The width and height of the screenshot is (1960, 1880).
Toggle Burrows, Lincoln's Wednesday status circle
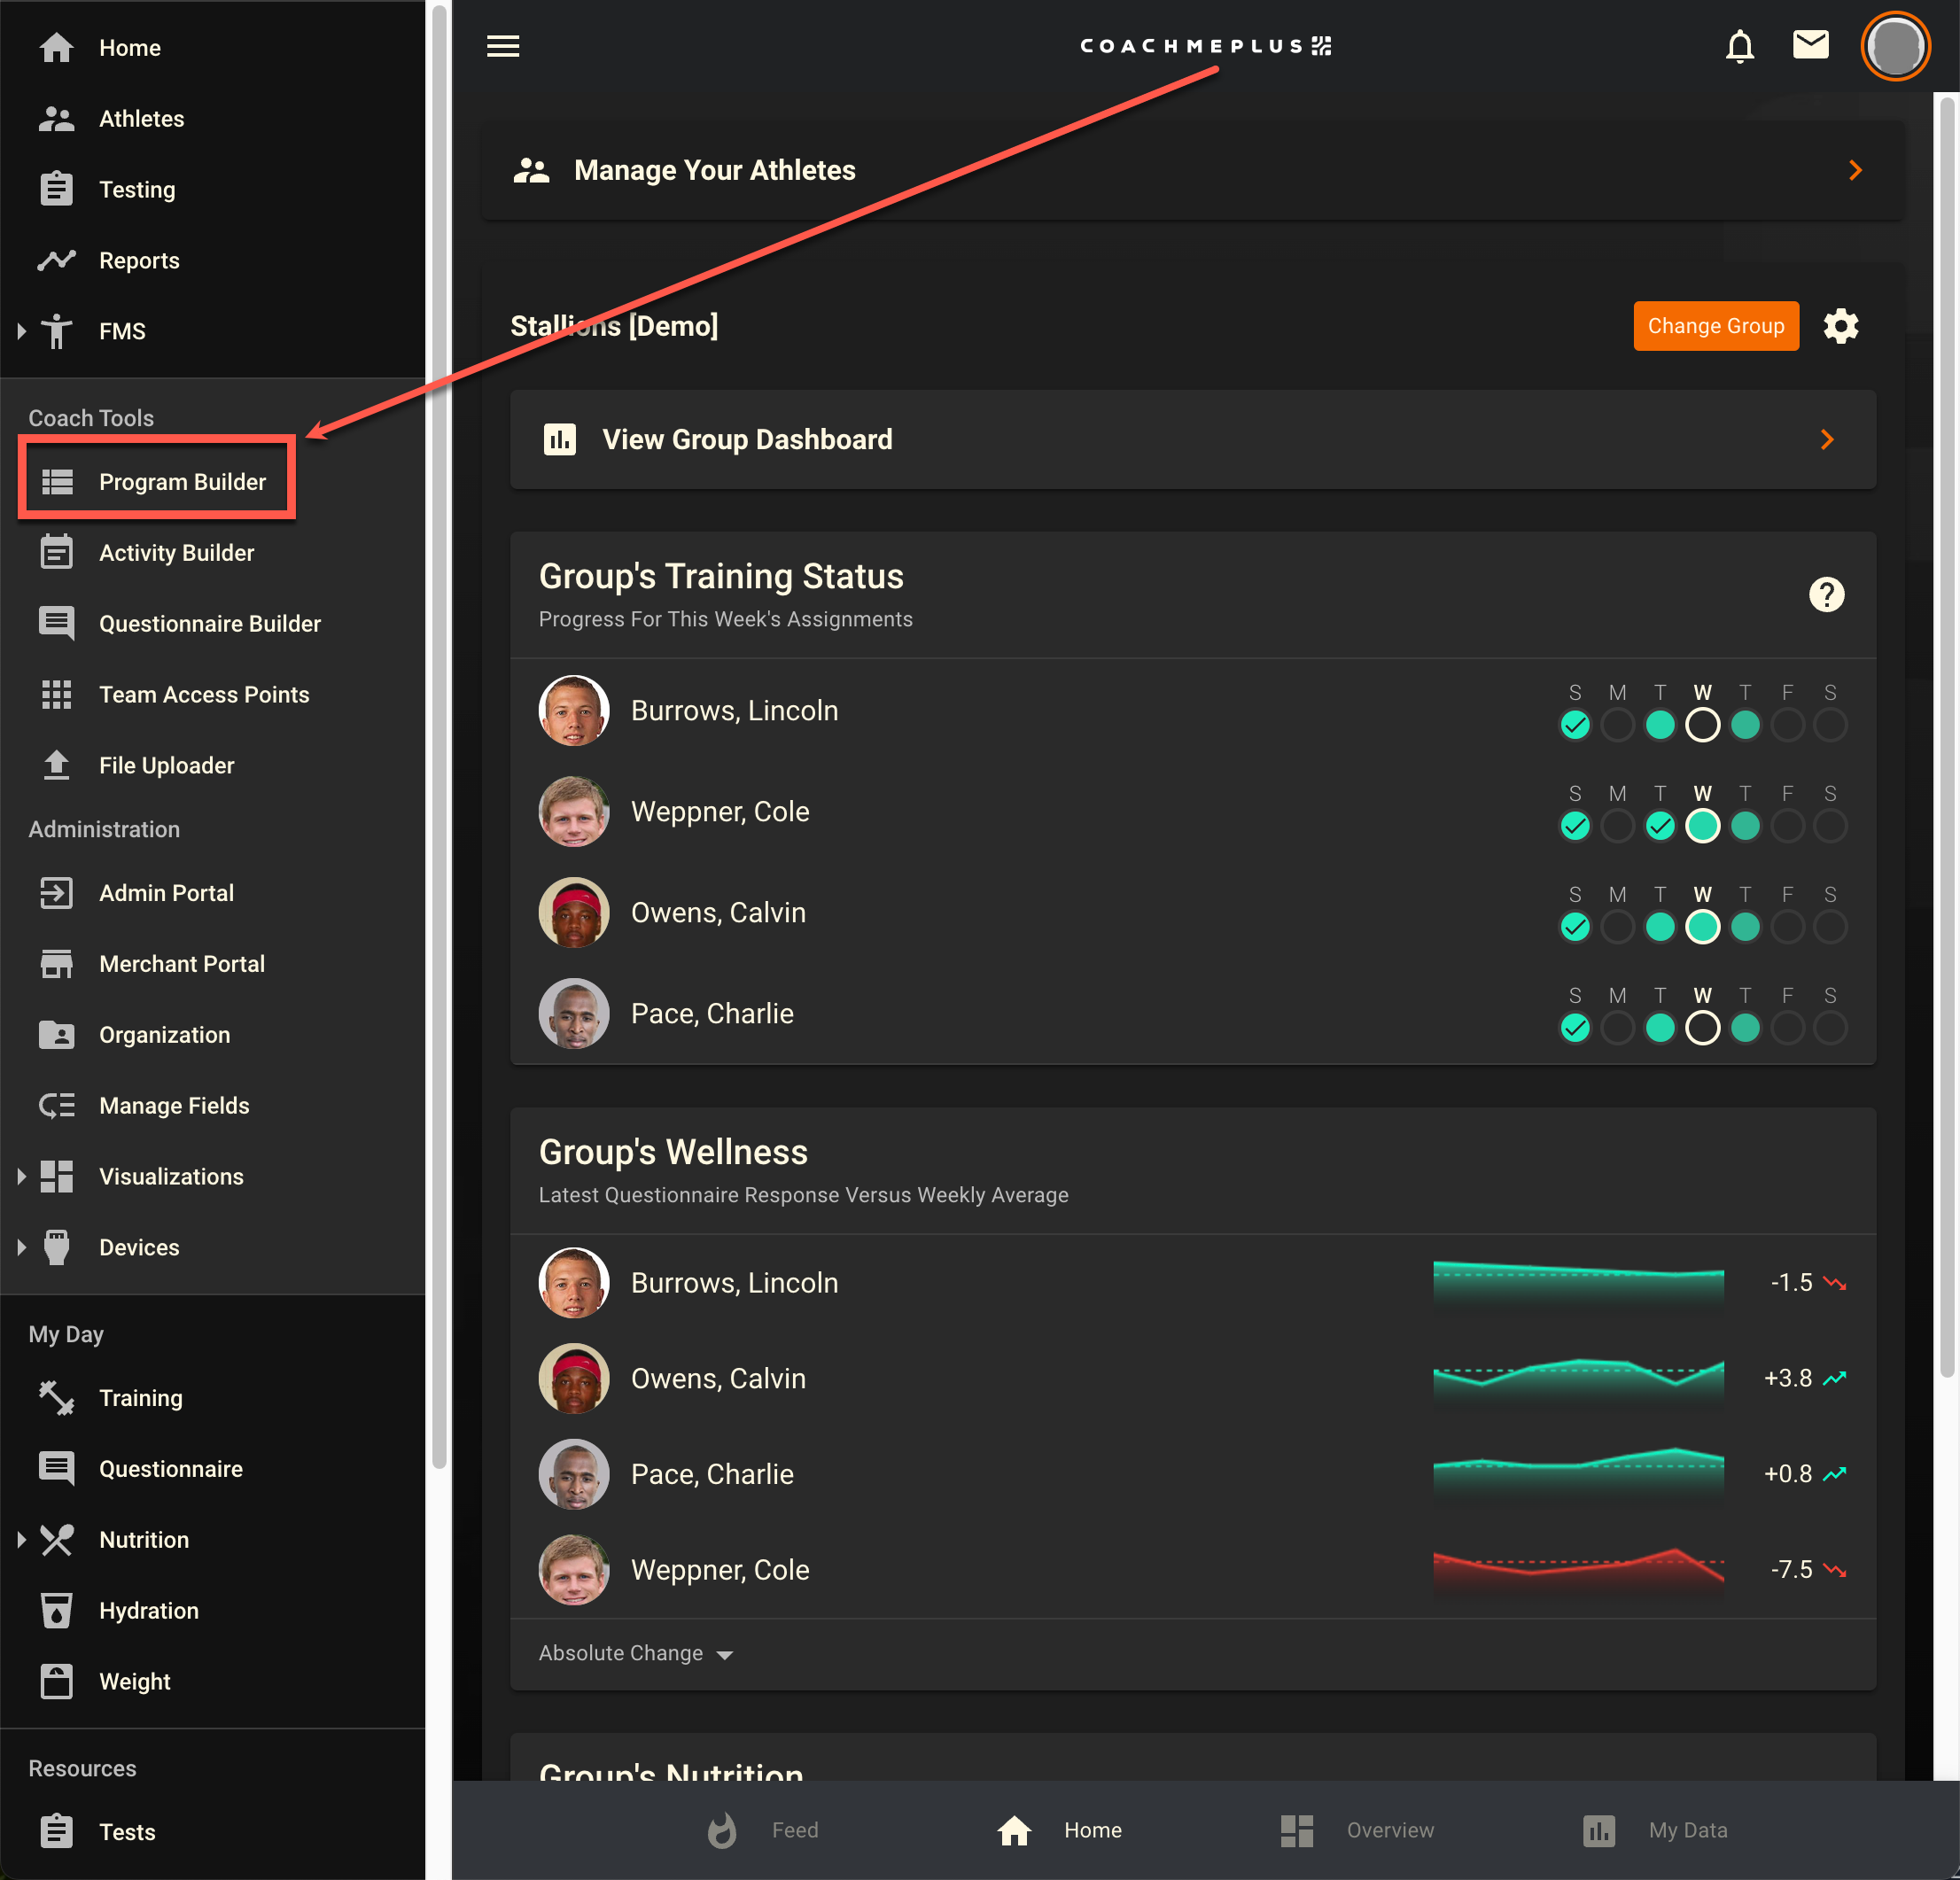1702,725
